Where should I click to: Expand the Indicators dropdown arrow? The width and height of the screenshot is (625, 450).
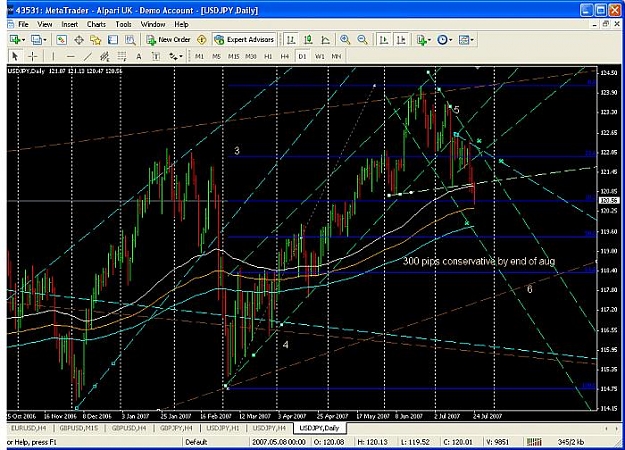tap(429, 40)
